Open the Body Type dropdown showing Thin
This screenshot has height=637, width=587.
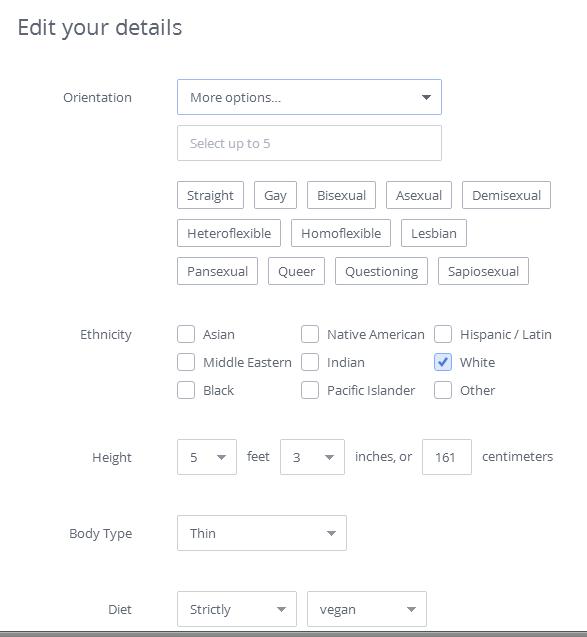pyautogui.click(x=262, y=533)
